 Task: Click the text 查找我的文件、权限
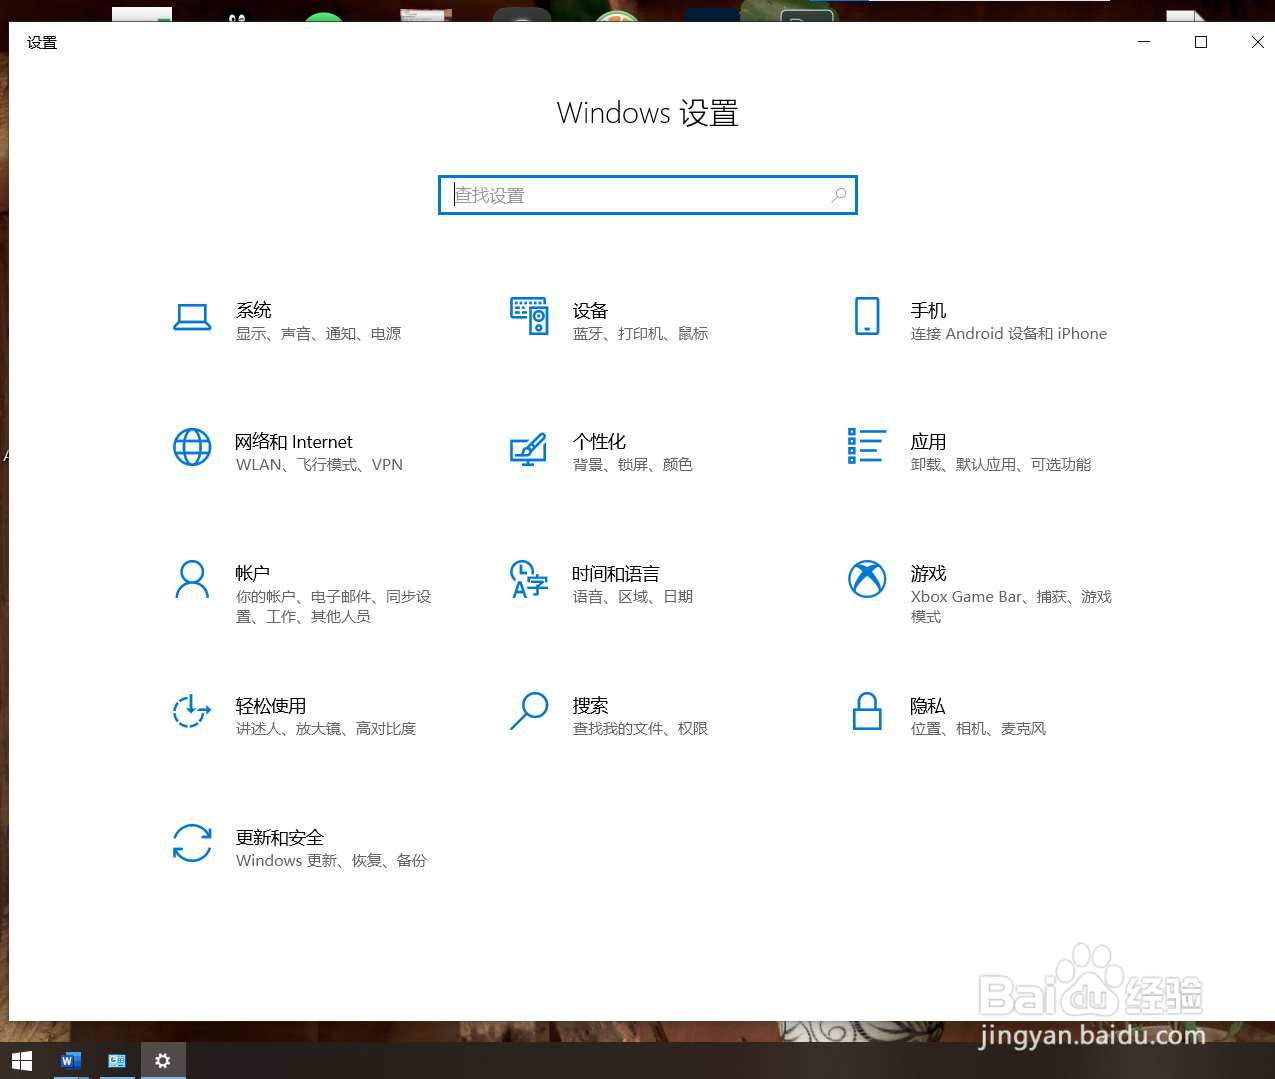click(641, 729)
